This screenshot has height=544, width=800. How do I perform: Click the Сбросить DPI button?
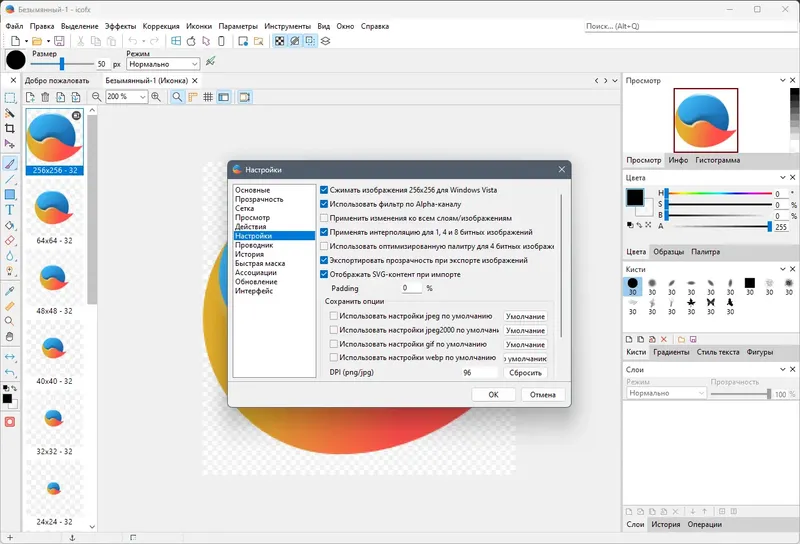tap(525, 372)
